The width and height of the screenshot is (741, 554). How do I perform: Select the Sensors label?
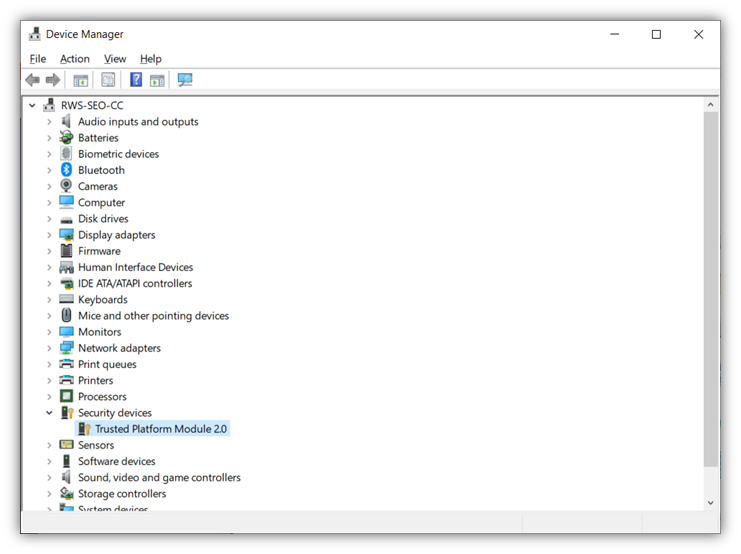96,445
